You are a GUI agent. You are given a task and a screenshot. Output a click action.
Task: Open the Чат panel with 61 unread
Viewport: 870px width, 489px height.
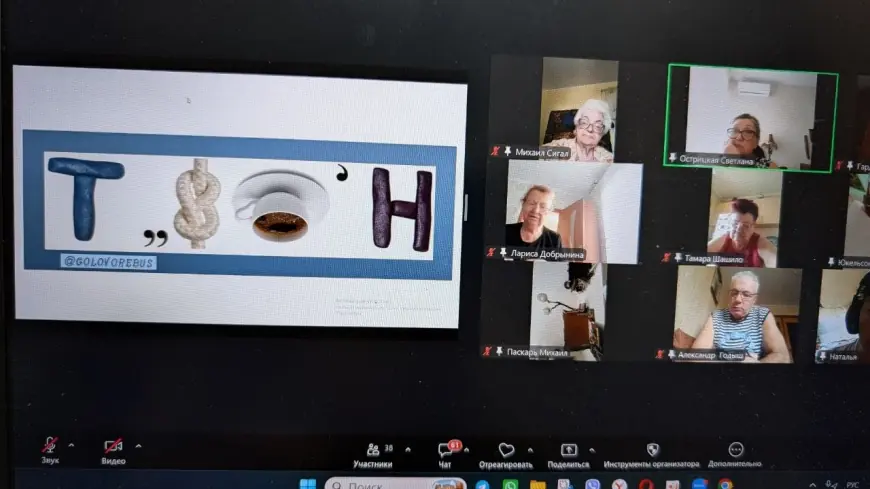[x=446, y=455]
